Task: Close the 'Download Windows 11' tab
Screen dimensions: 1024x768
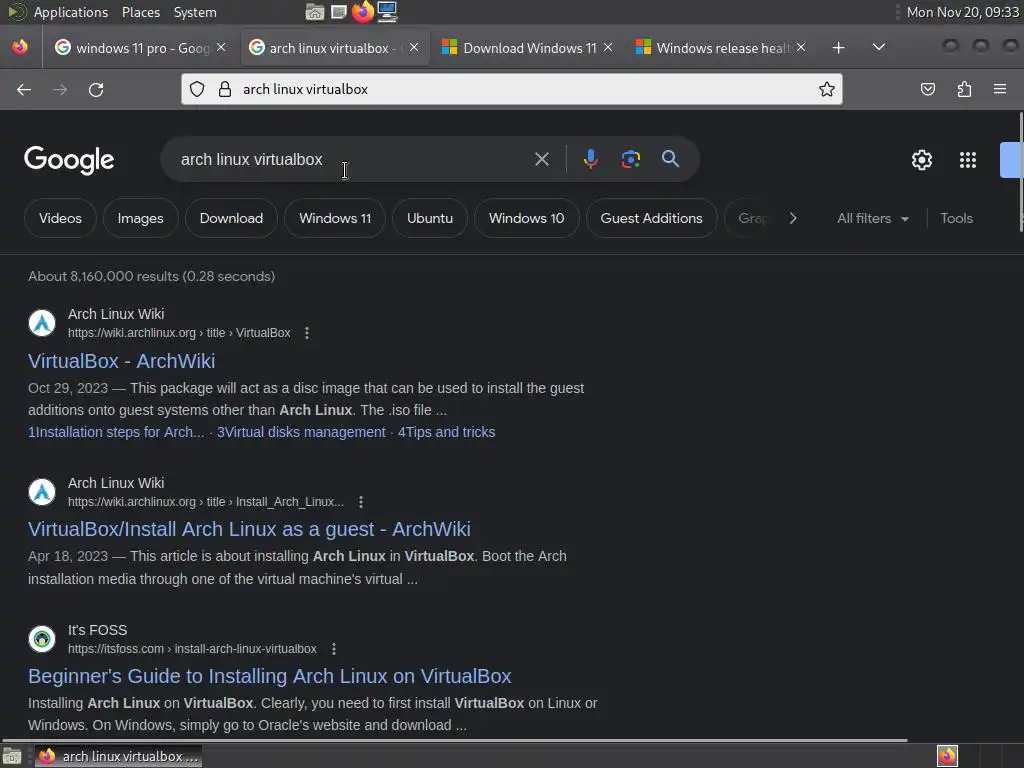Action: point(608,47)
